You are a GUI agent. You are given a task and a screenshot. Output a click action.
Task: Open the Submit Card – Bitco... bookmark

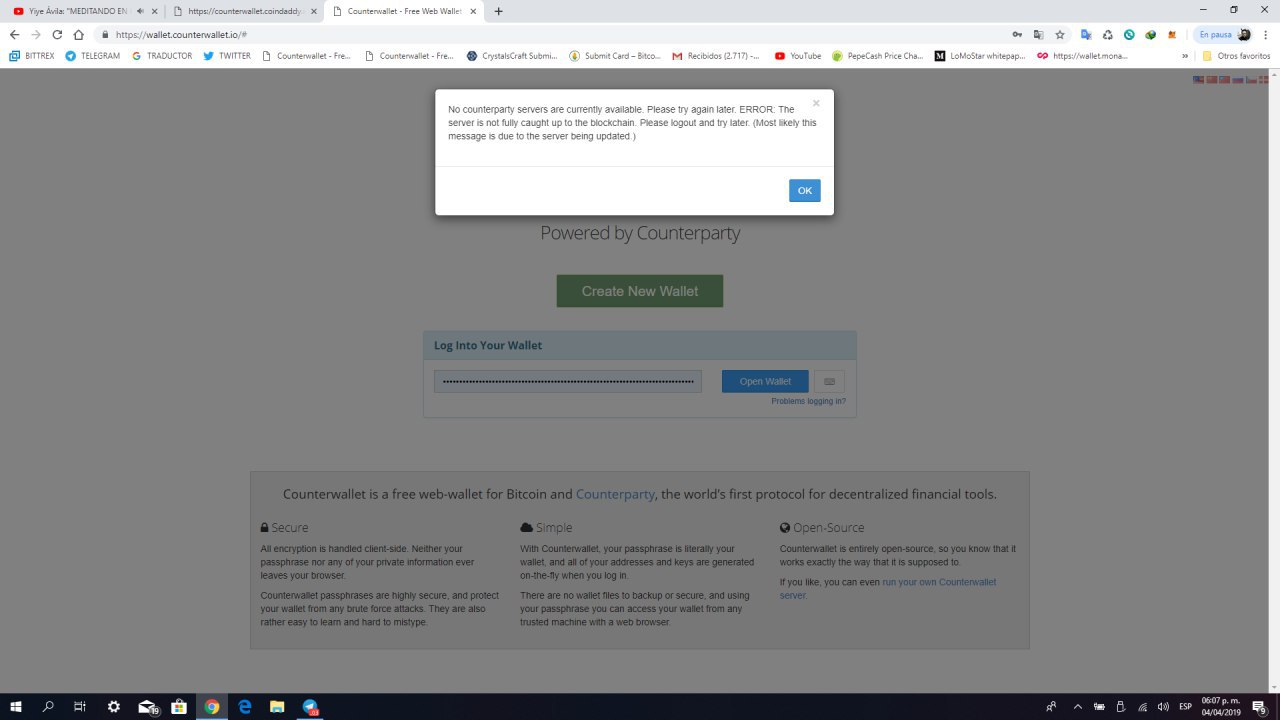[615, 56]
